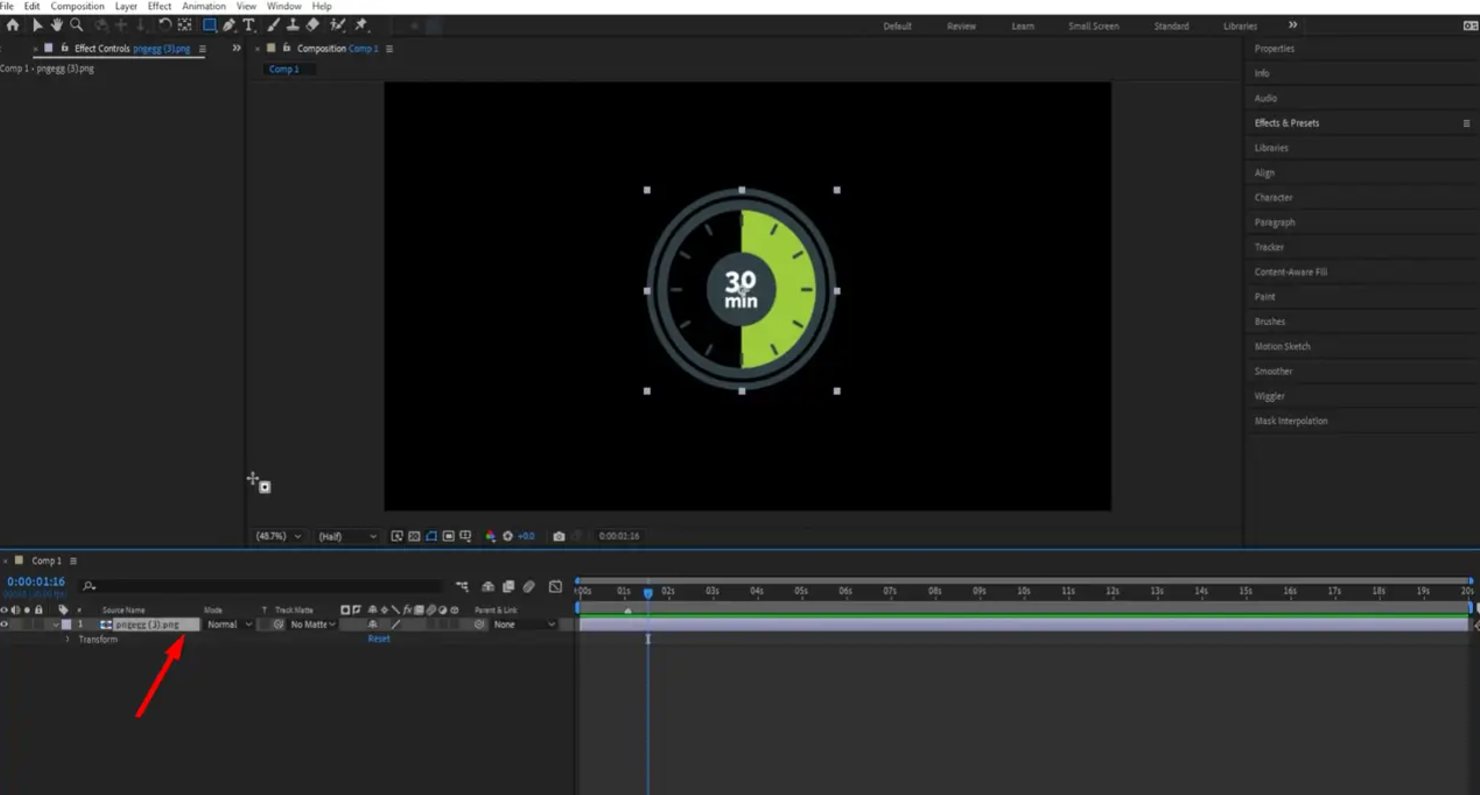Image resolution: width=1480 pixels, height=795 pixels.
Task: Select the Clone Stamp tool
Action: [x=292, y=25]
